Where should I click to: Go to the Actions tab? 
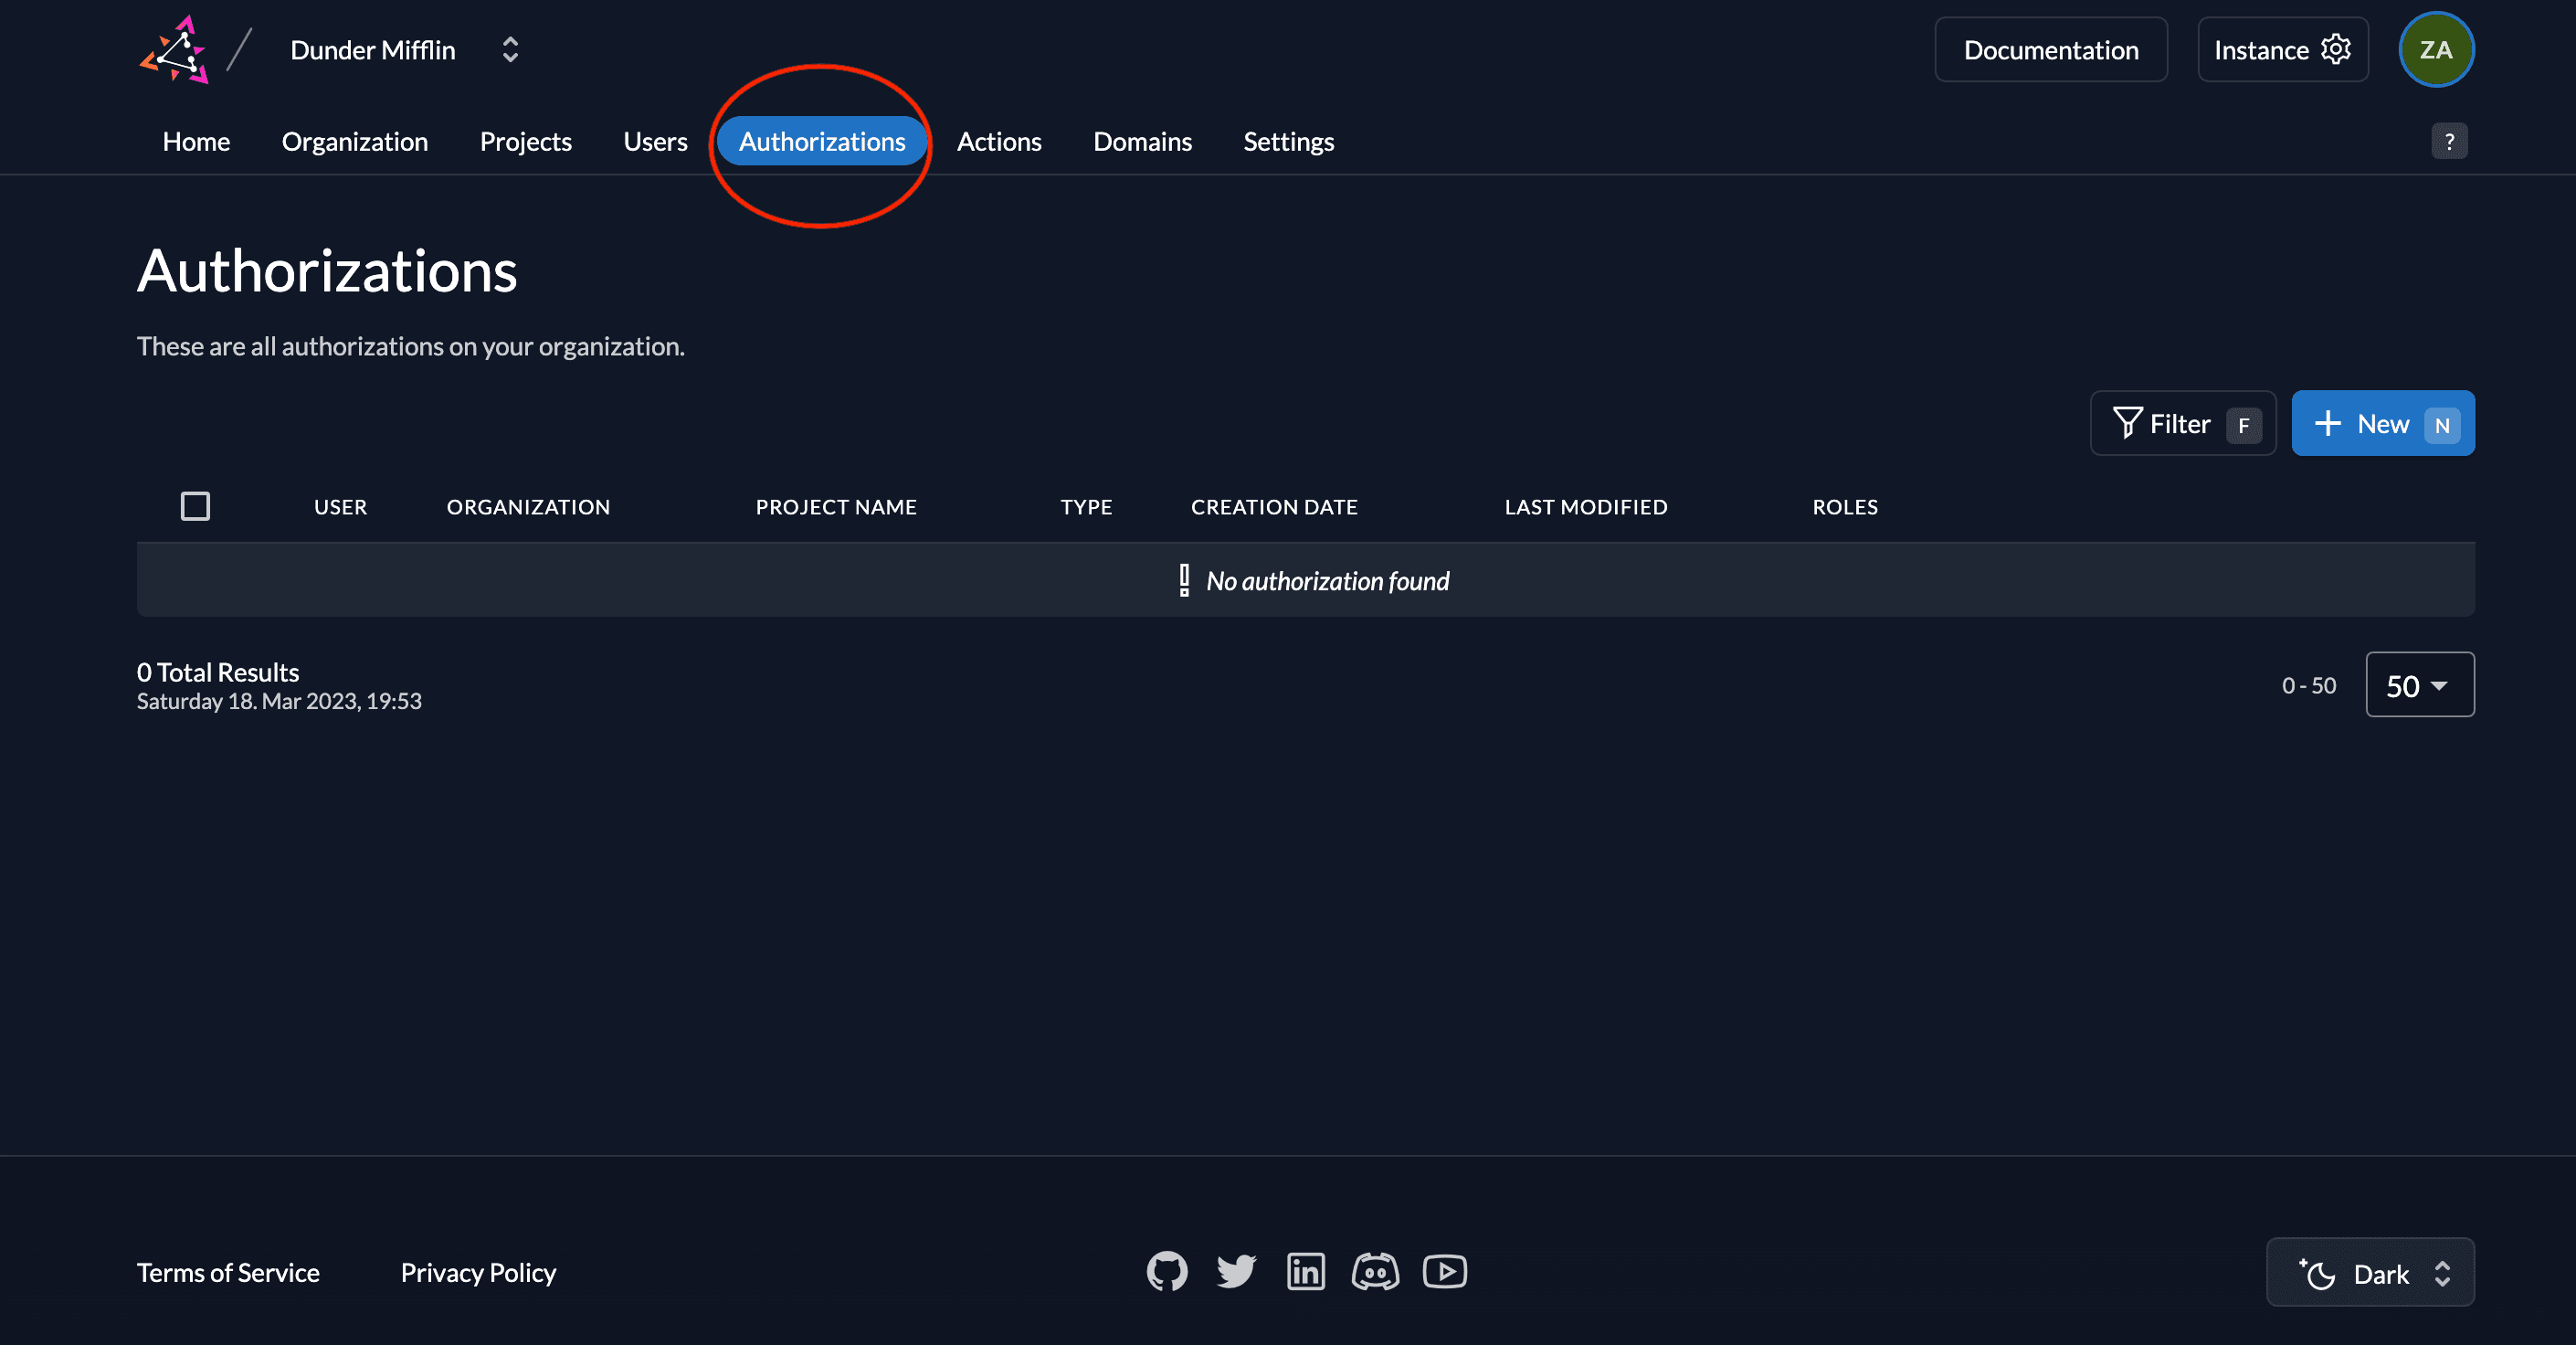coord(998,142)
